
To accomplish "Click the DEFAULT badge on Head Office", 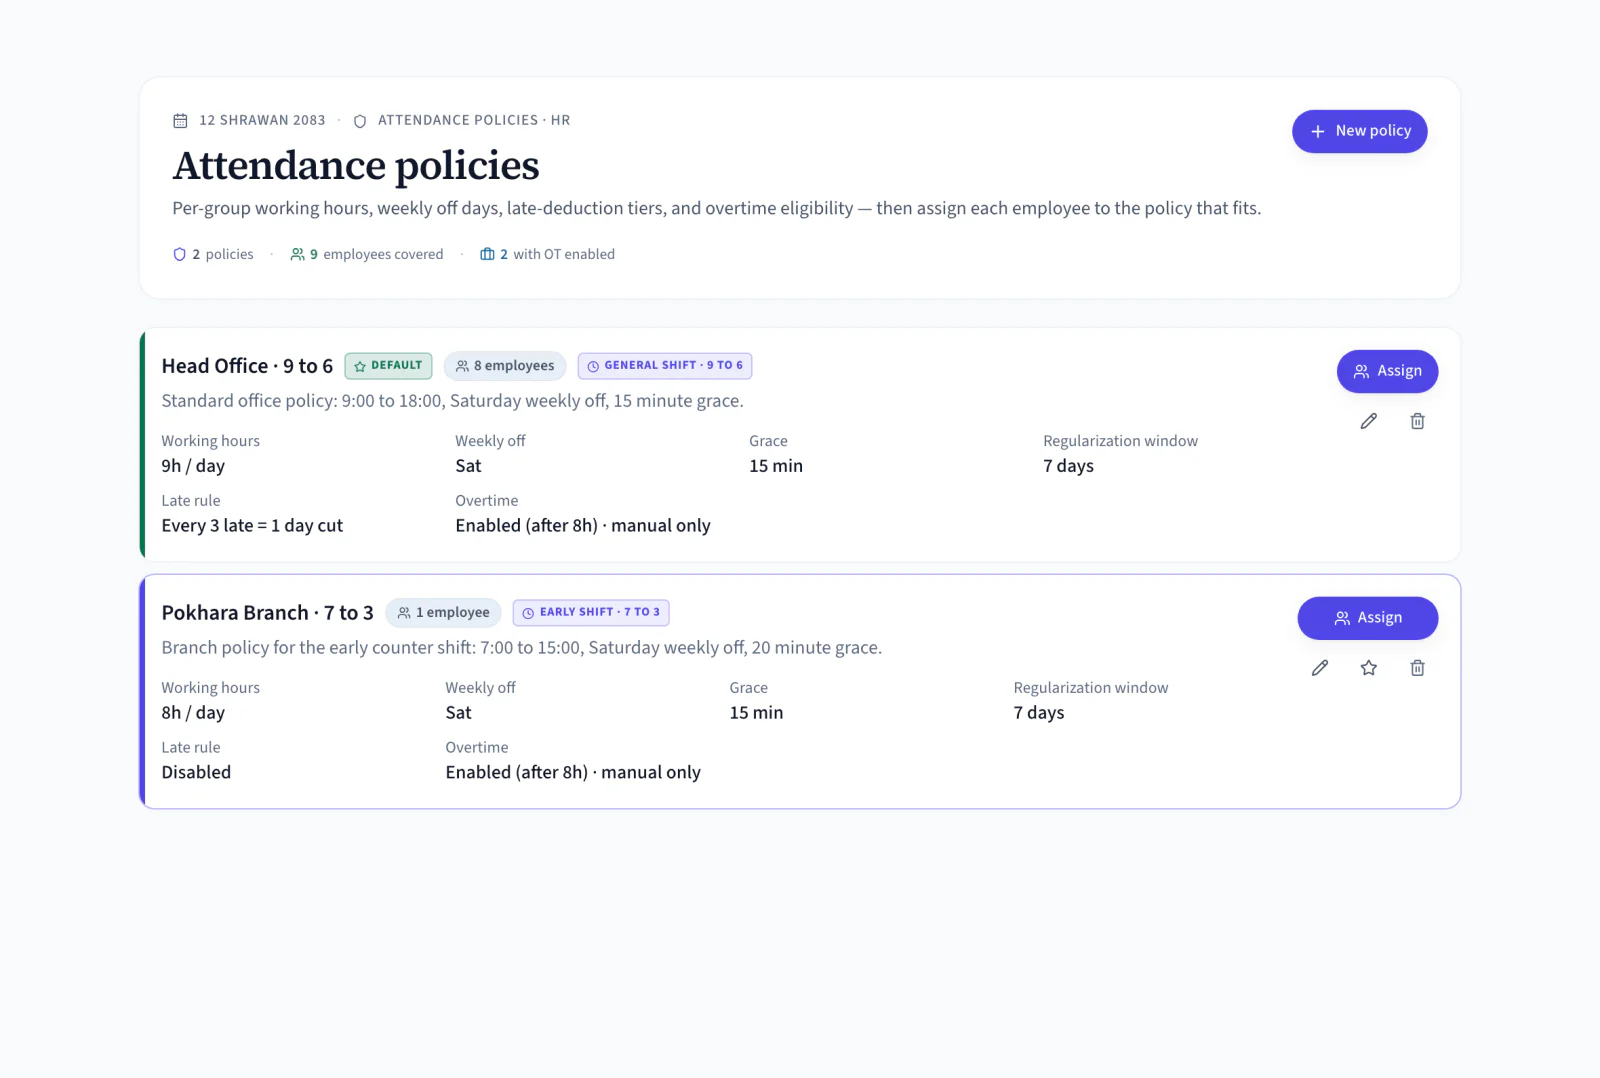I will pyautogui.click(x=388, y=366).
